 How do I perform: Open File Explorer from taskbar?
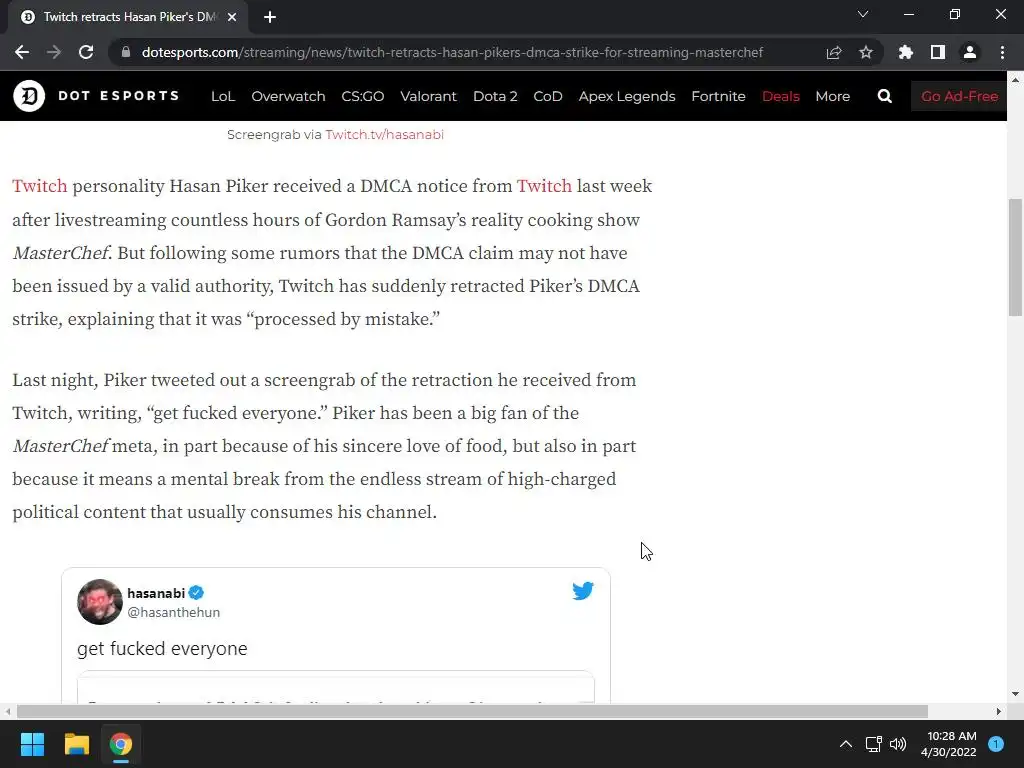point(76,744)
